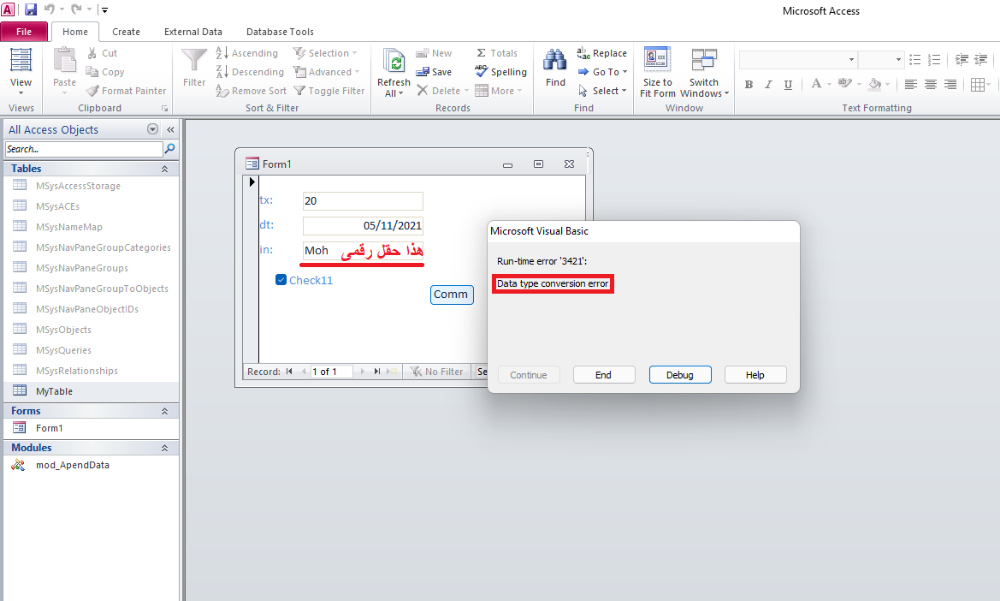Click the dt date field

point(363,225)
